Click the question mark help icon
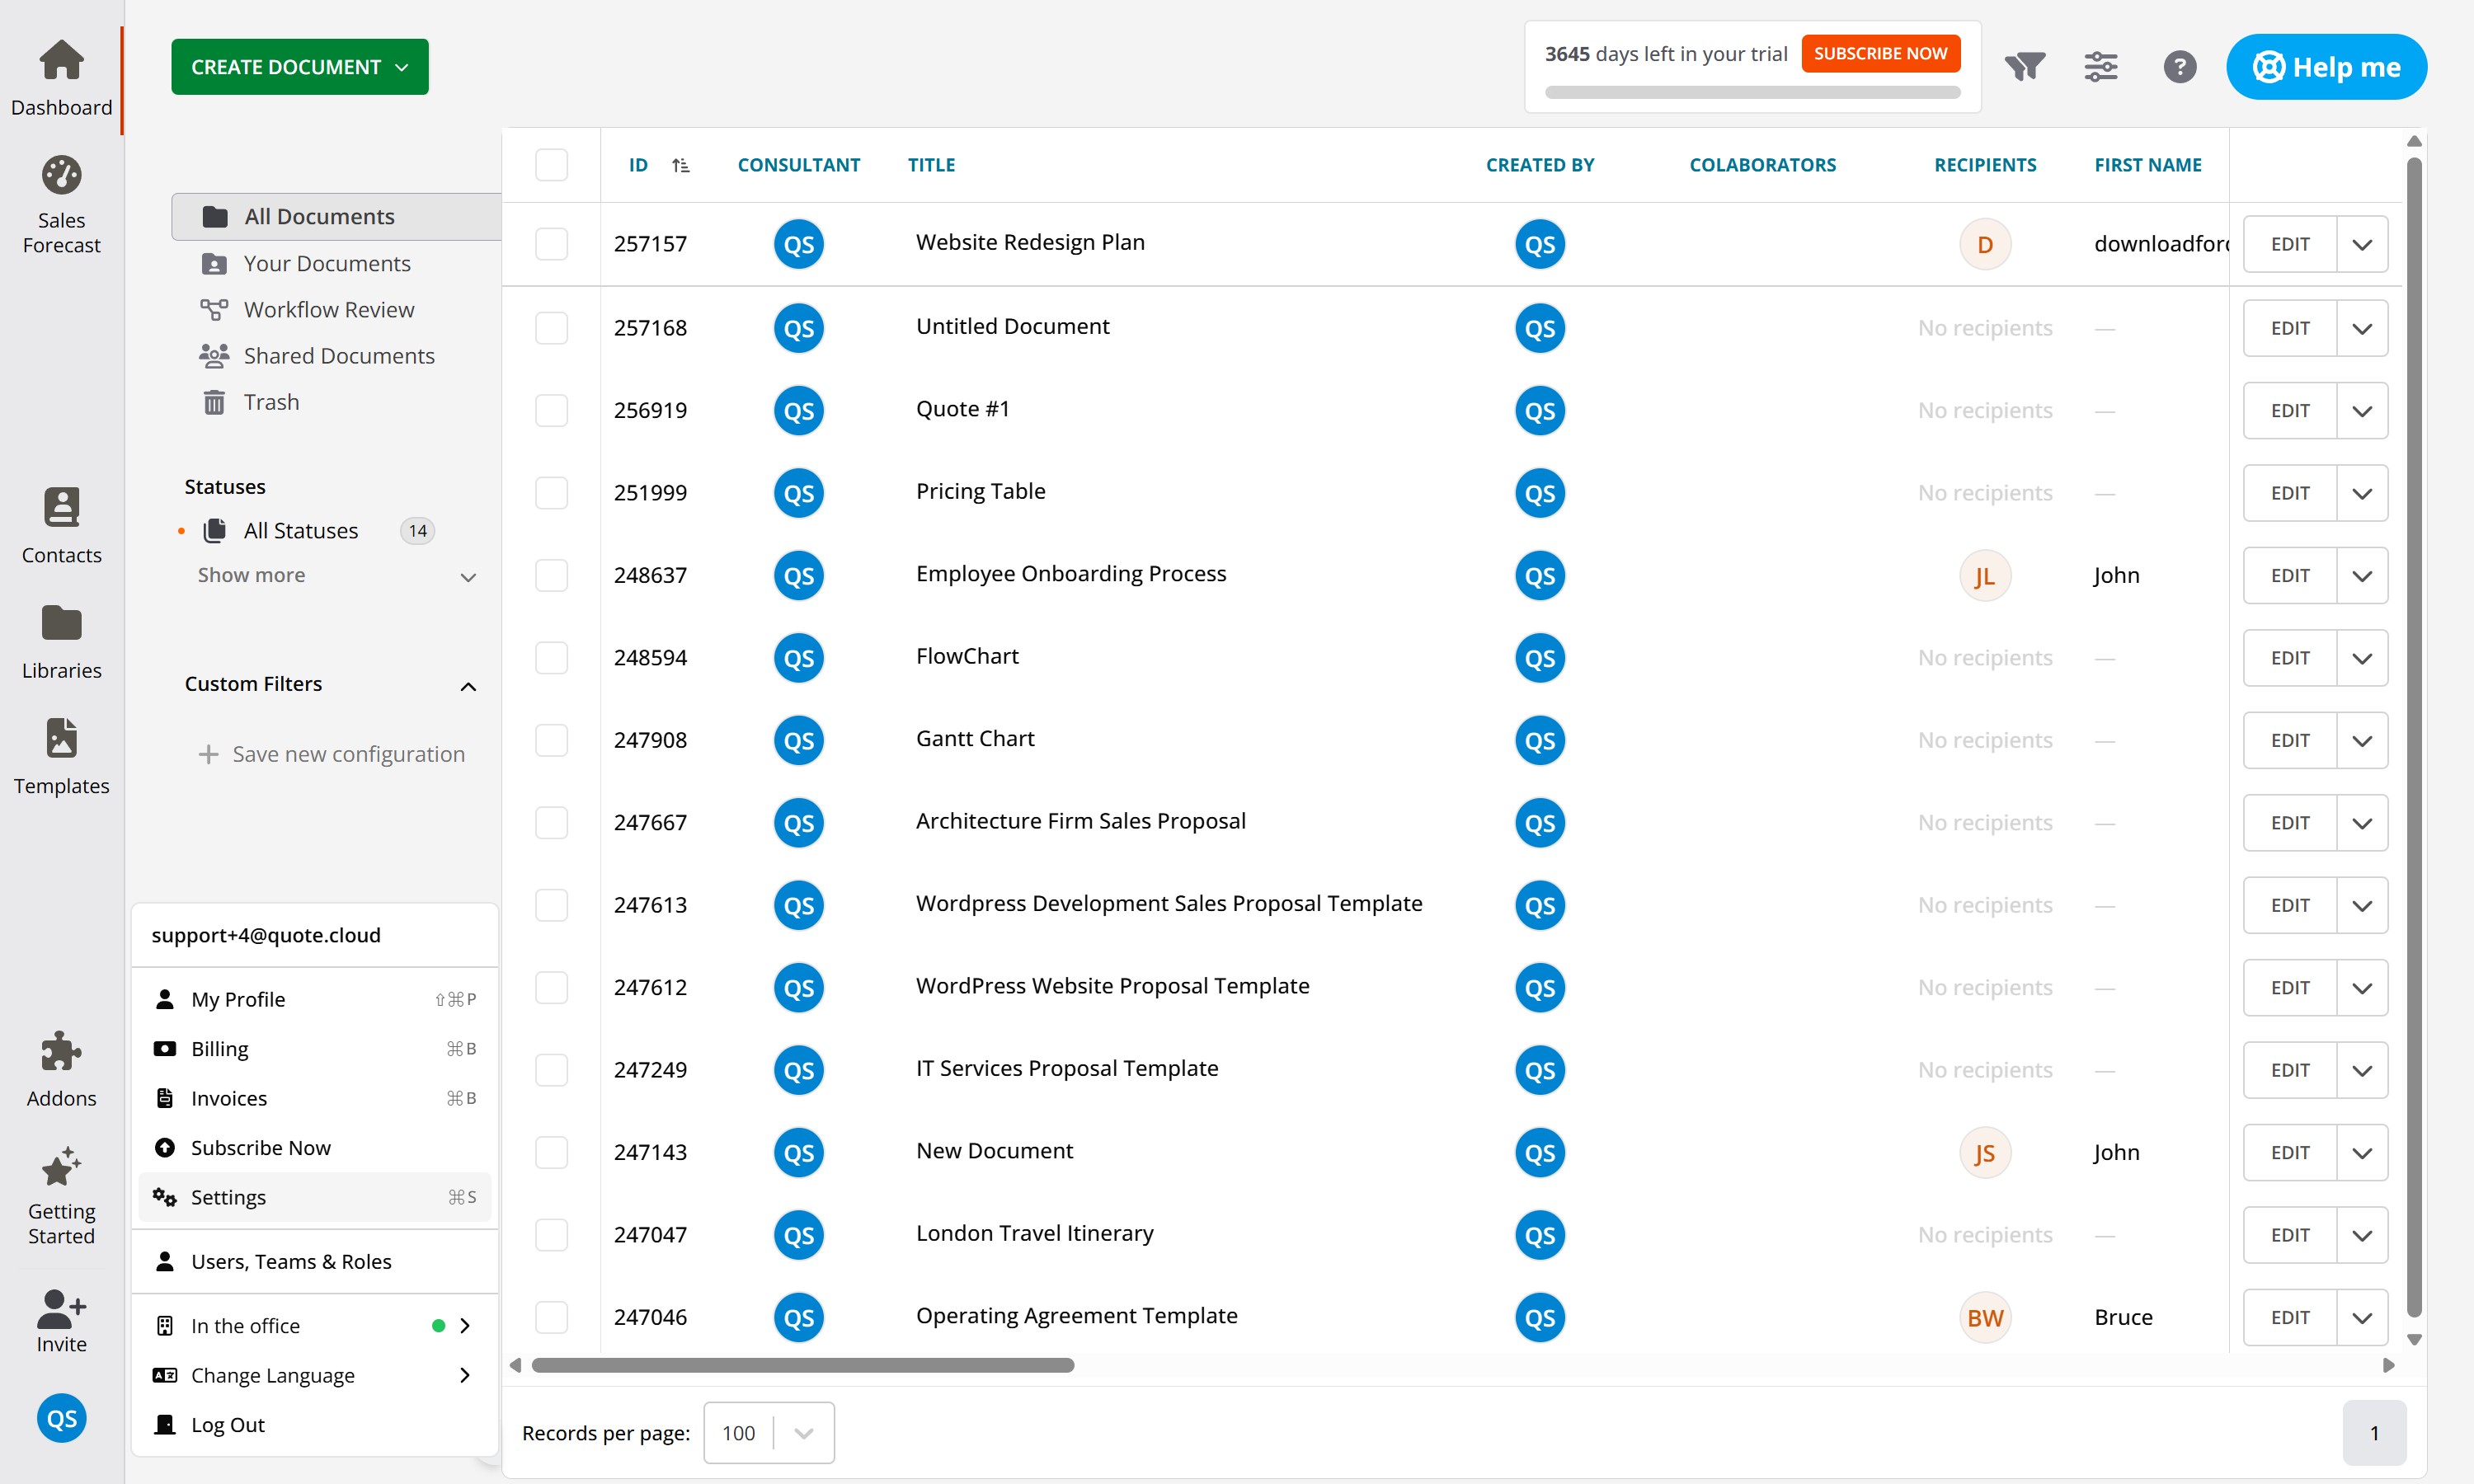Viewport: 2474px width, 1484px height. tap(2179, 67)
